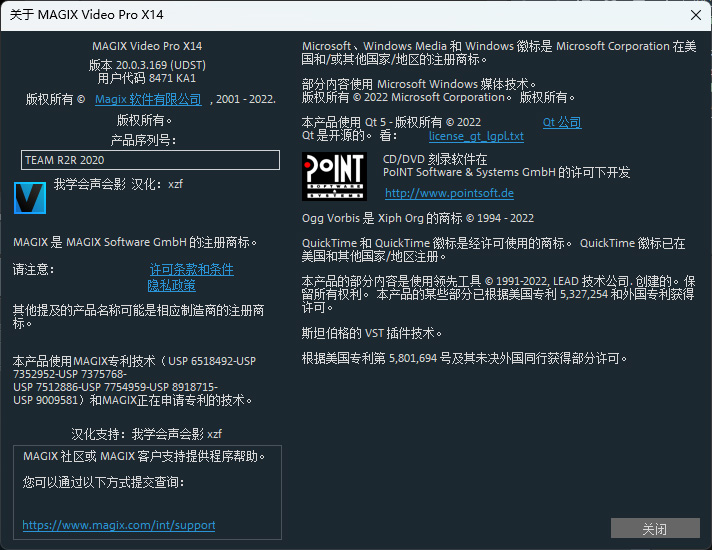Click the dialog title 关于 MAGIX Video Pro X14
This screenshot has height=550, width=712.
(x=86, y=15)
